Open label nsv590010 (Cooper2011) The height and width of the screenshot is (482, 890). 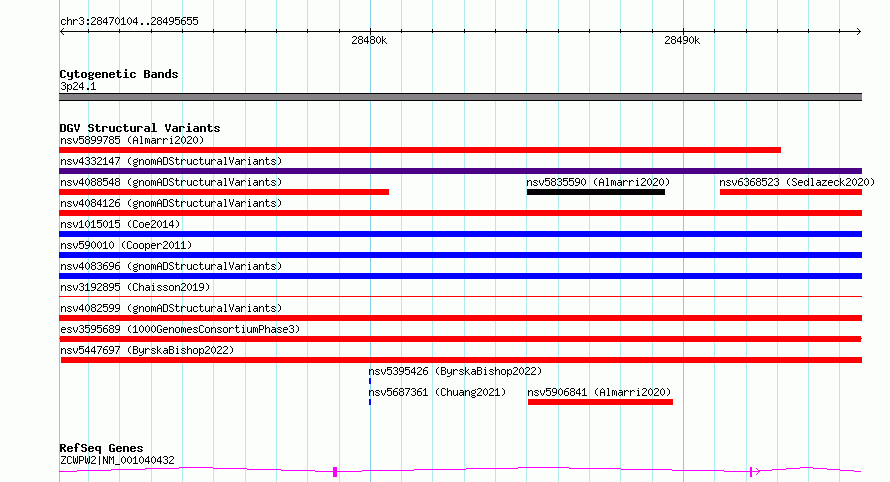click(126, 245)
